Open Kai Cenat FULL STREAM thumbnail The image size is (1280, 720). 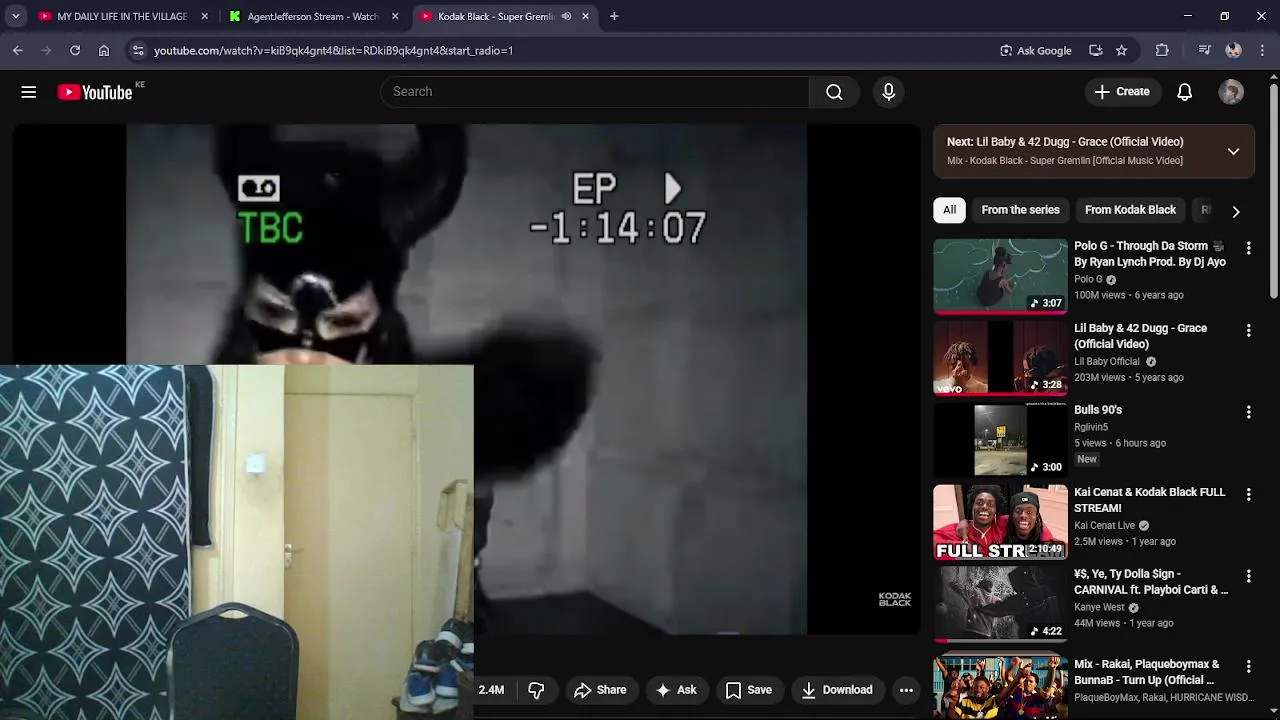coord(1000,522)
